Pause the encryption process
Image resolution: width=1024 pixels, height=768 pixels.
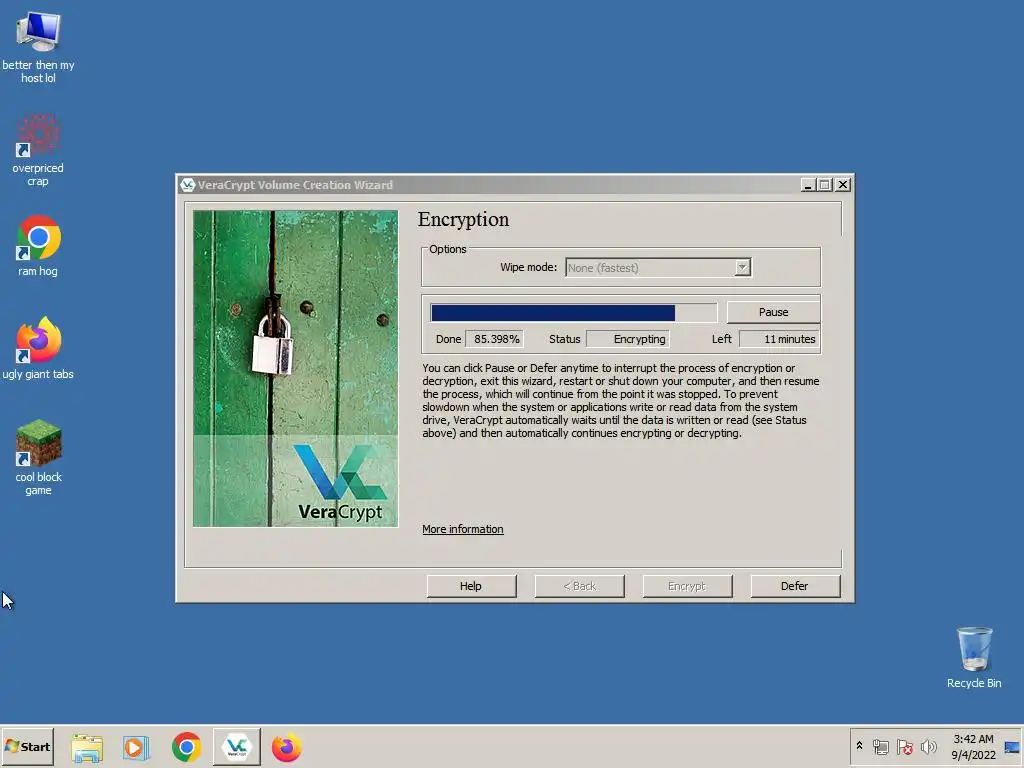click(773, 312)
